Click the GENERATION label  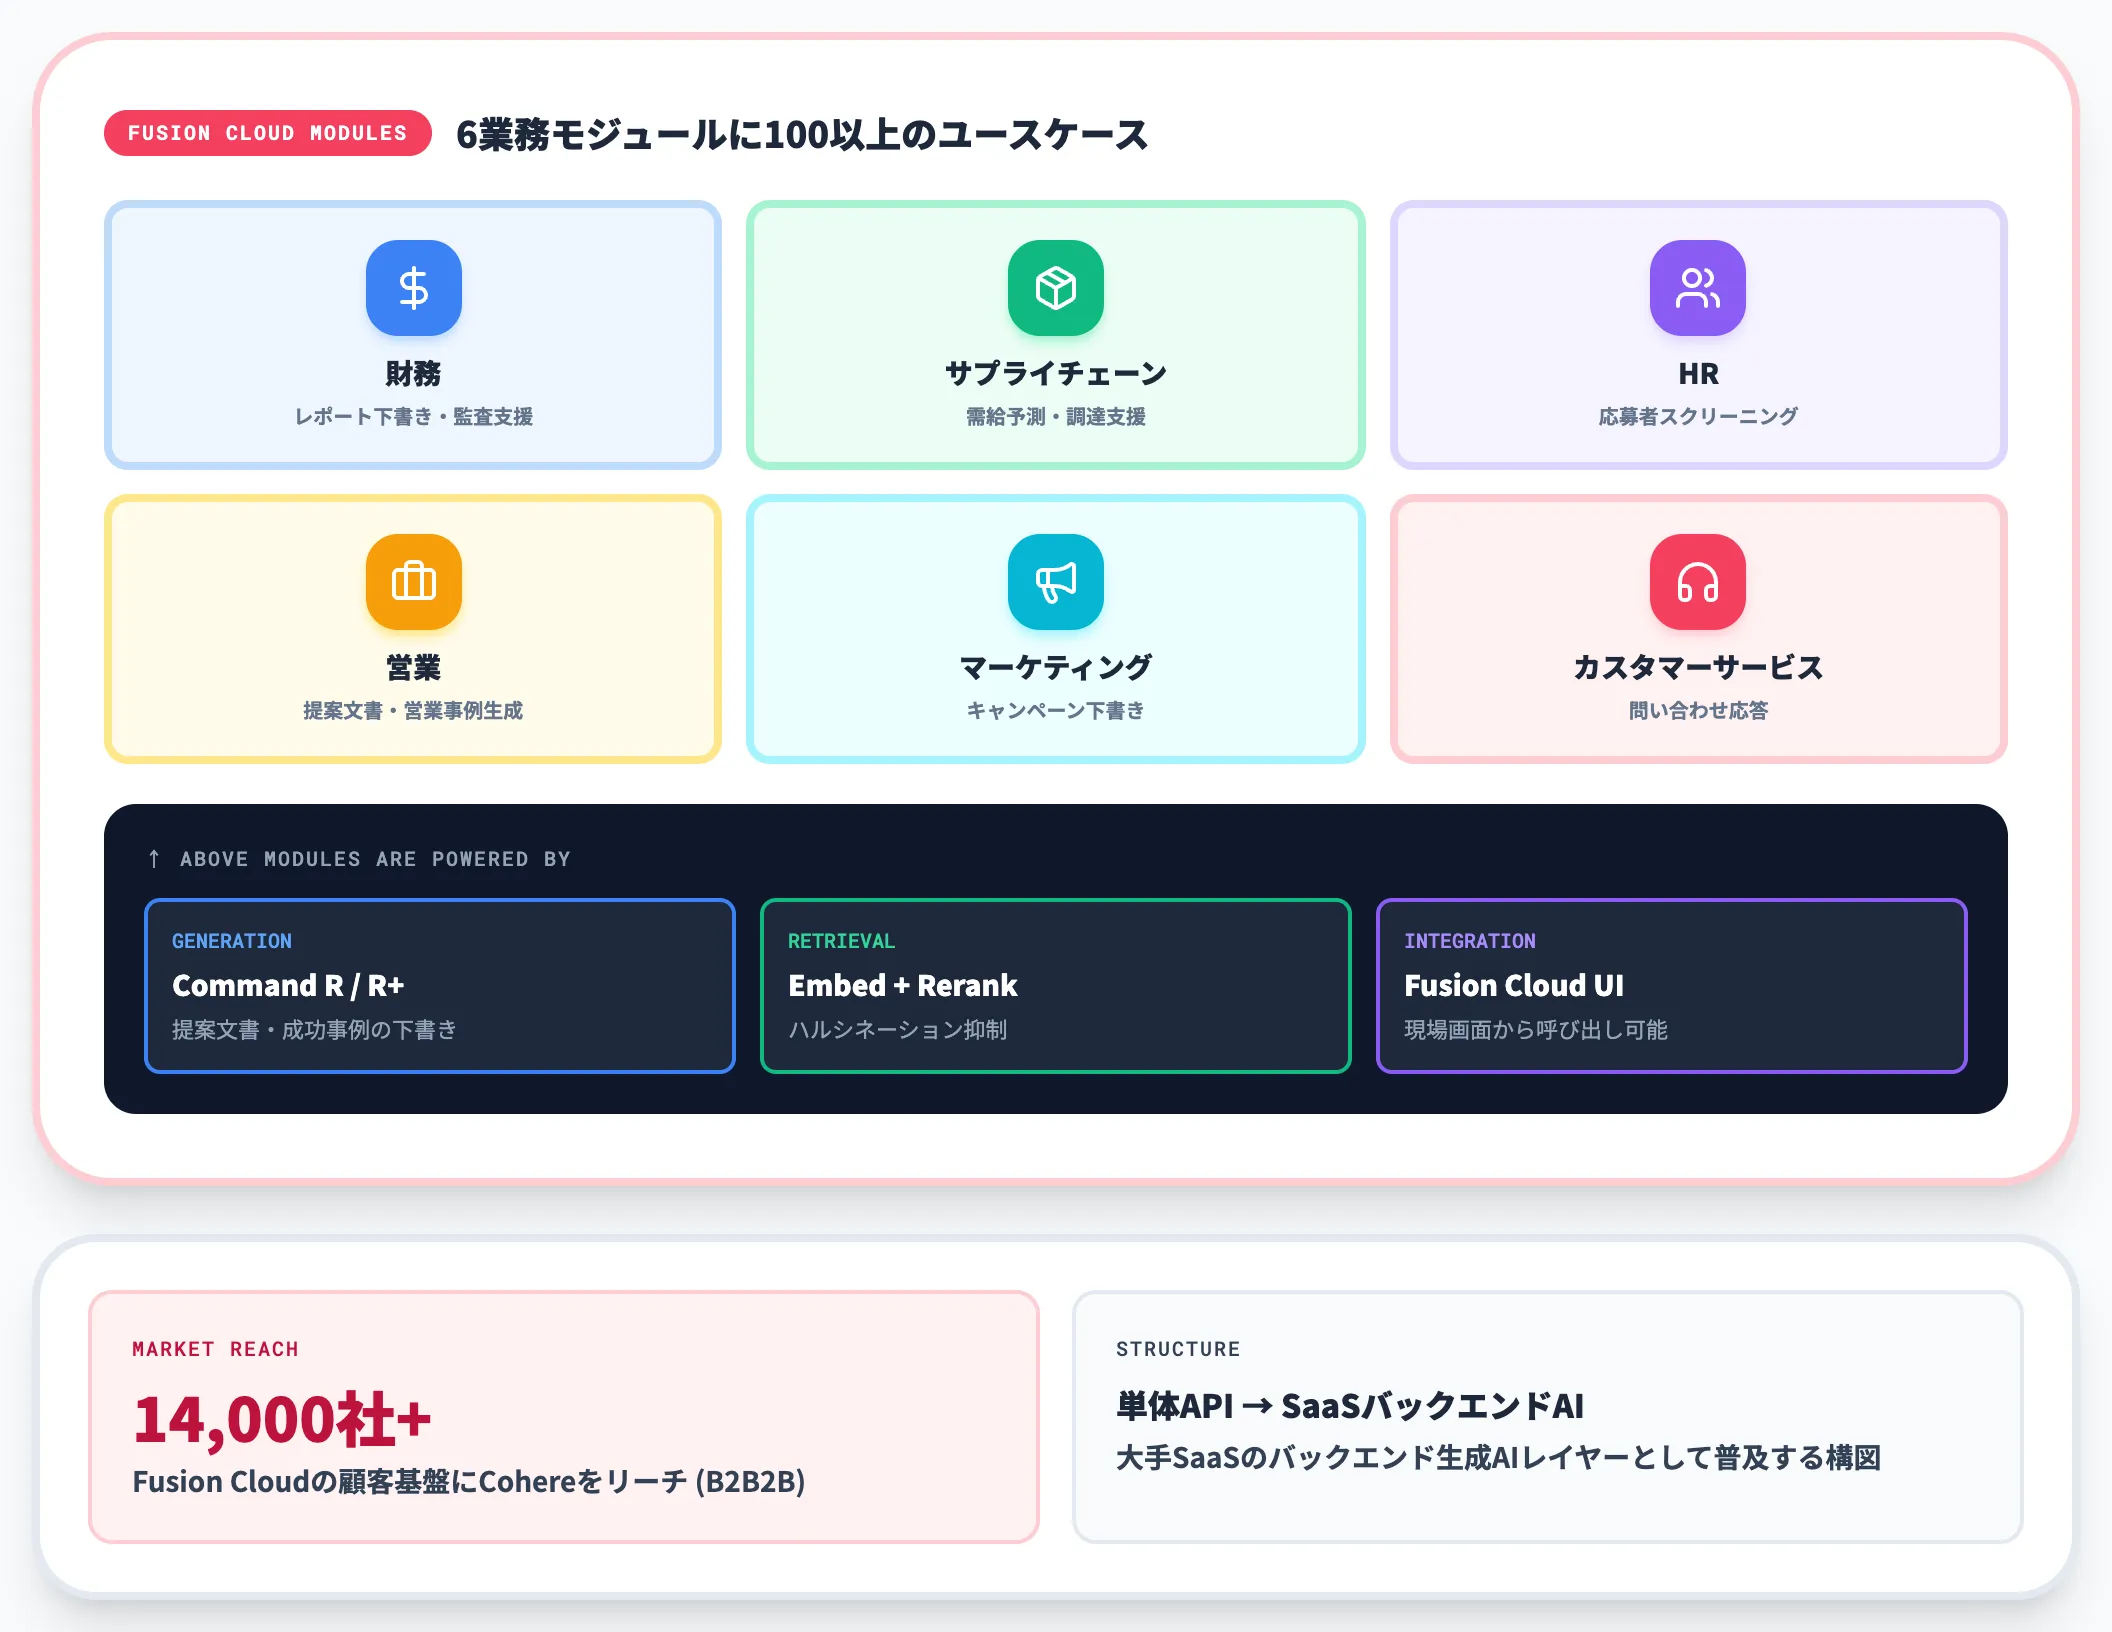232,941
